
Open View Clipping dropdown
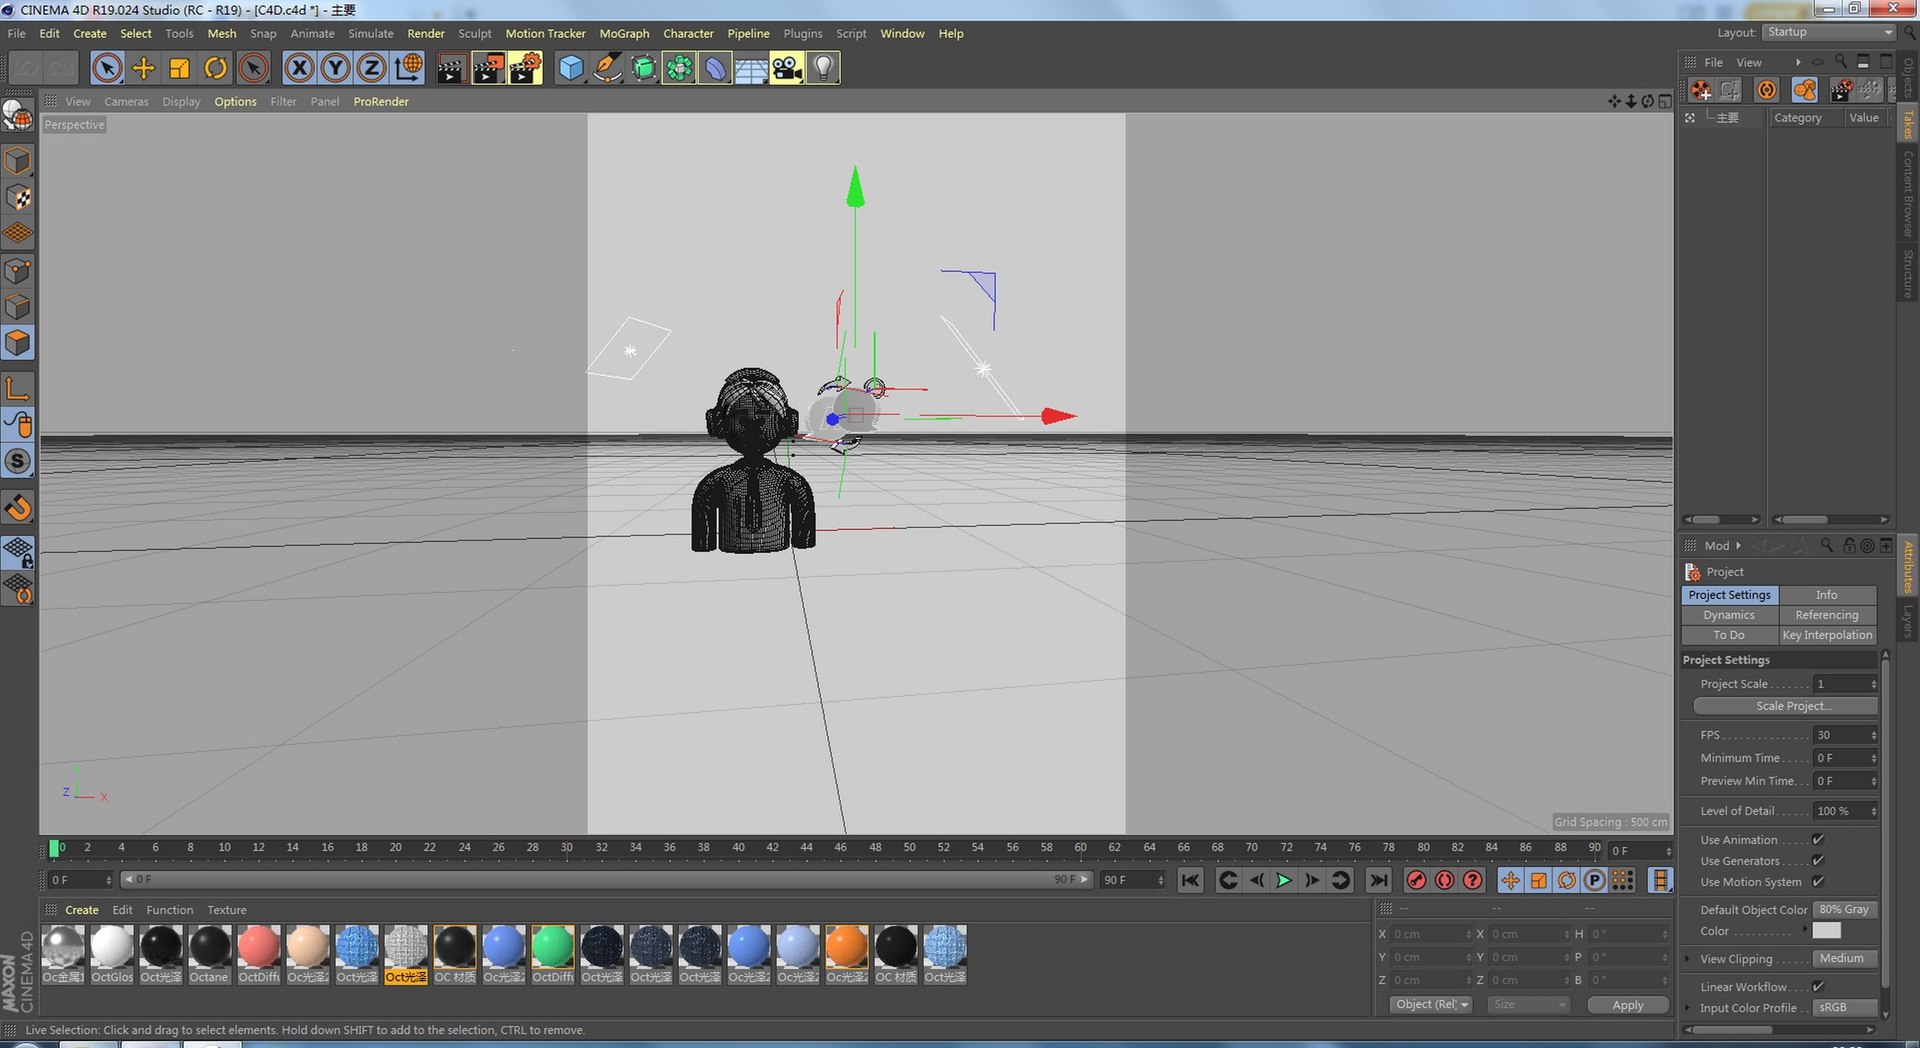point(1845,959)
